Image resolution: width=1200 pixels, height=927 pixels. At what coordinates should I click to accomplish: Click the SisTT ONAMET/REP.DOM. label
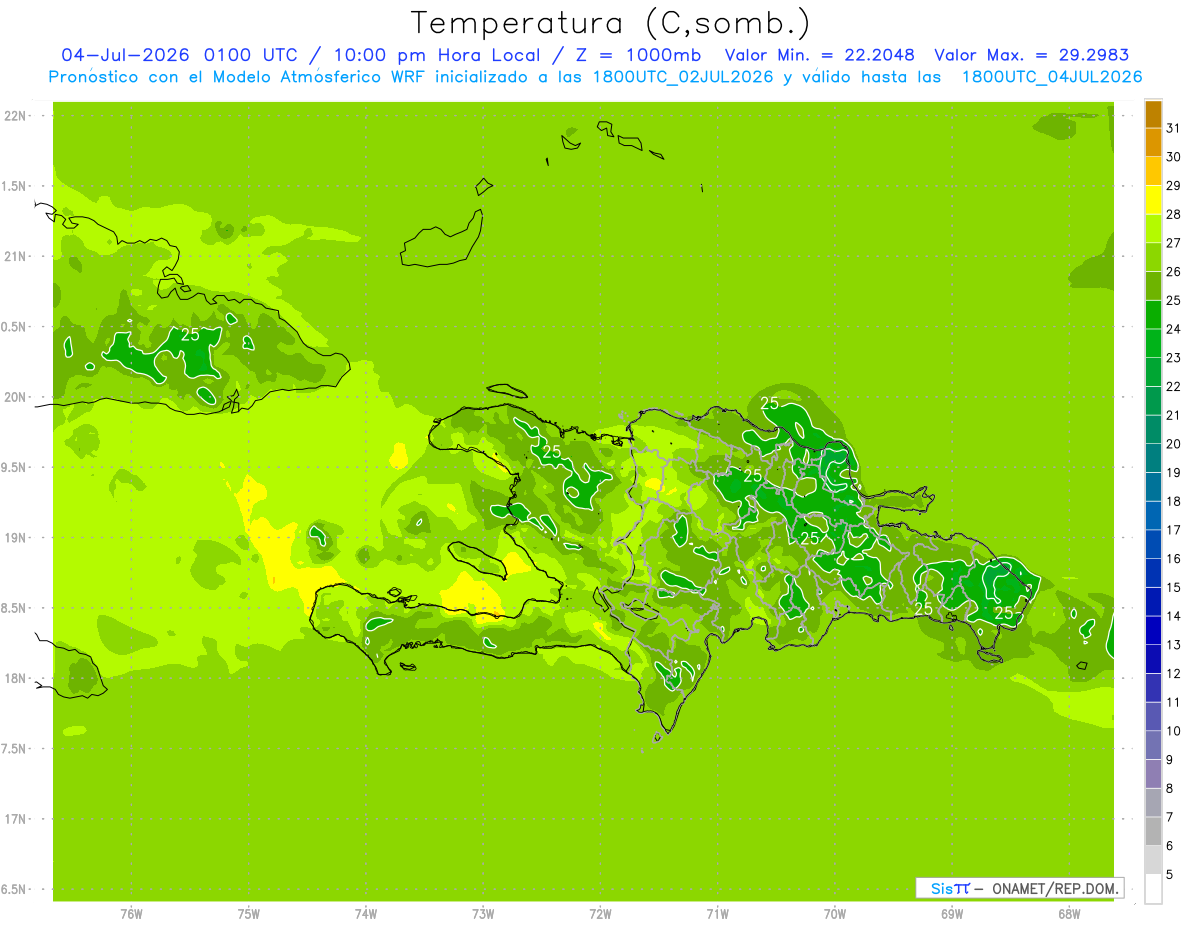[x=1019, y=888]
